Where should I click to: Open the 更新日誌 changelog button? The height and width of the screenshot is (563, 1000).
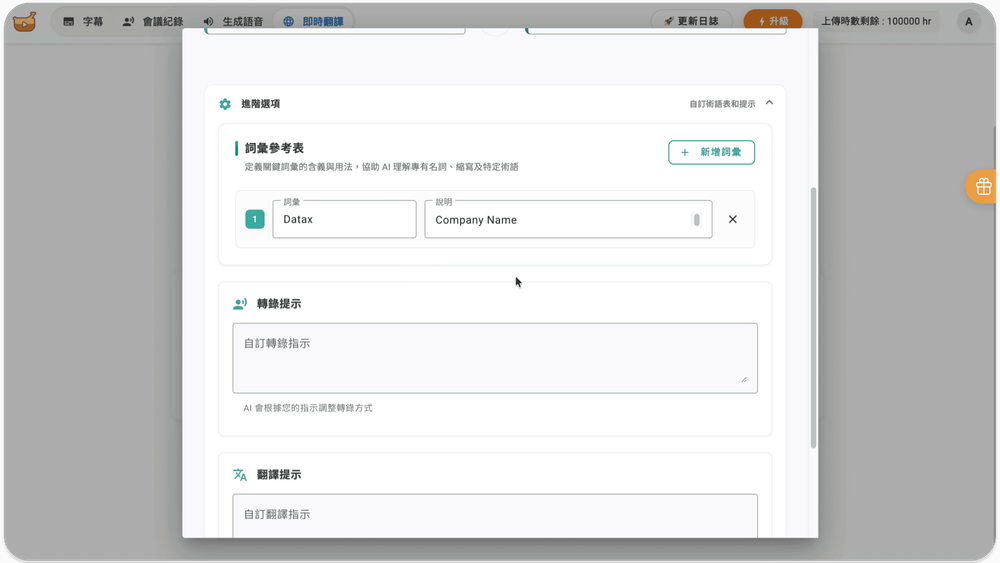tap(691, 21)
